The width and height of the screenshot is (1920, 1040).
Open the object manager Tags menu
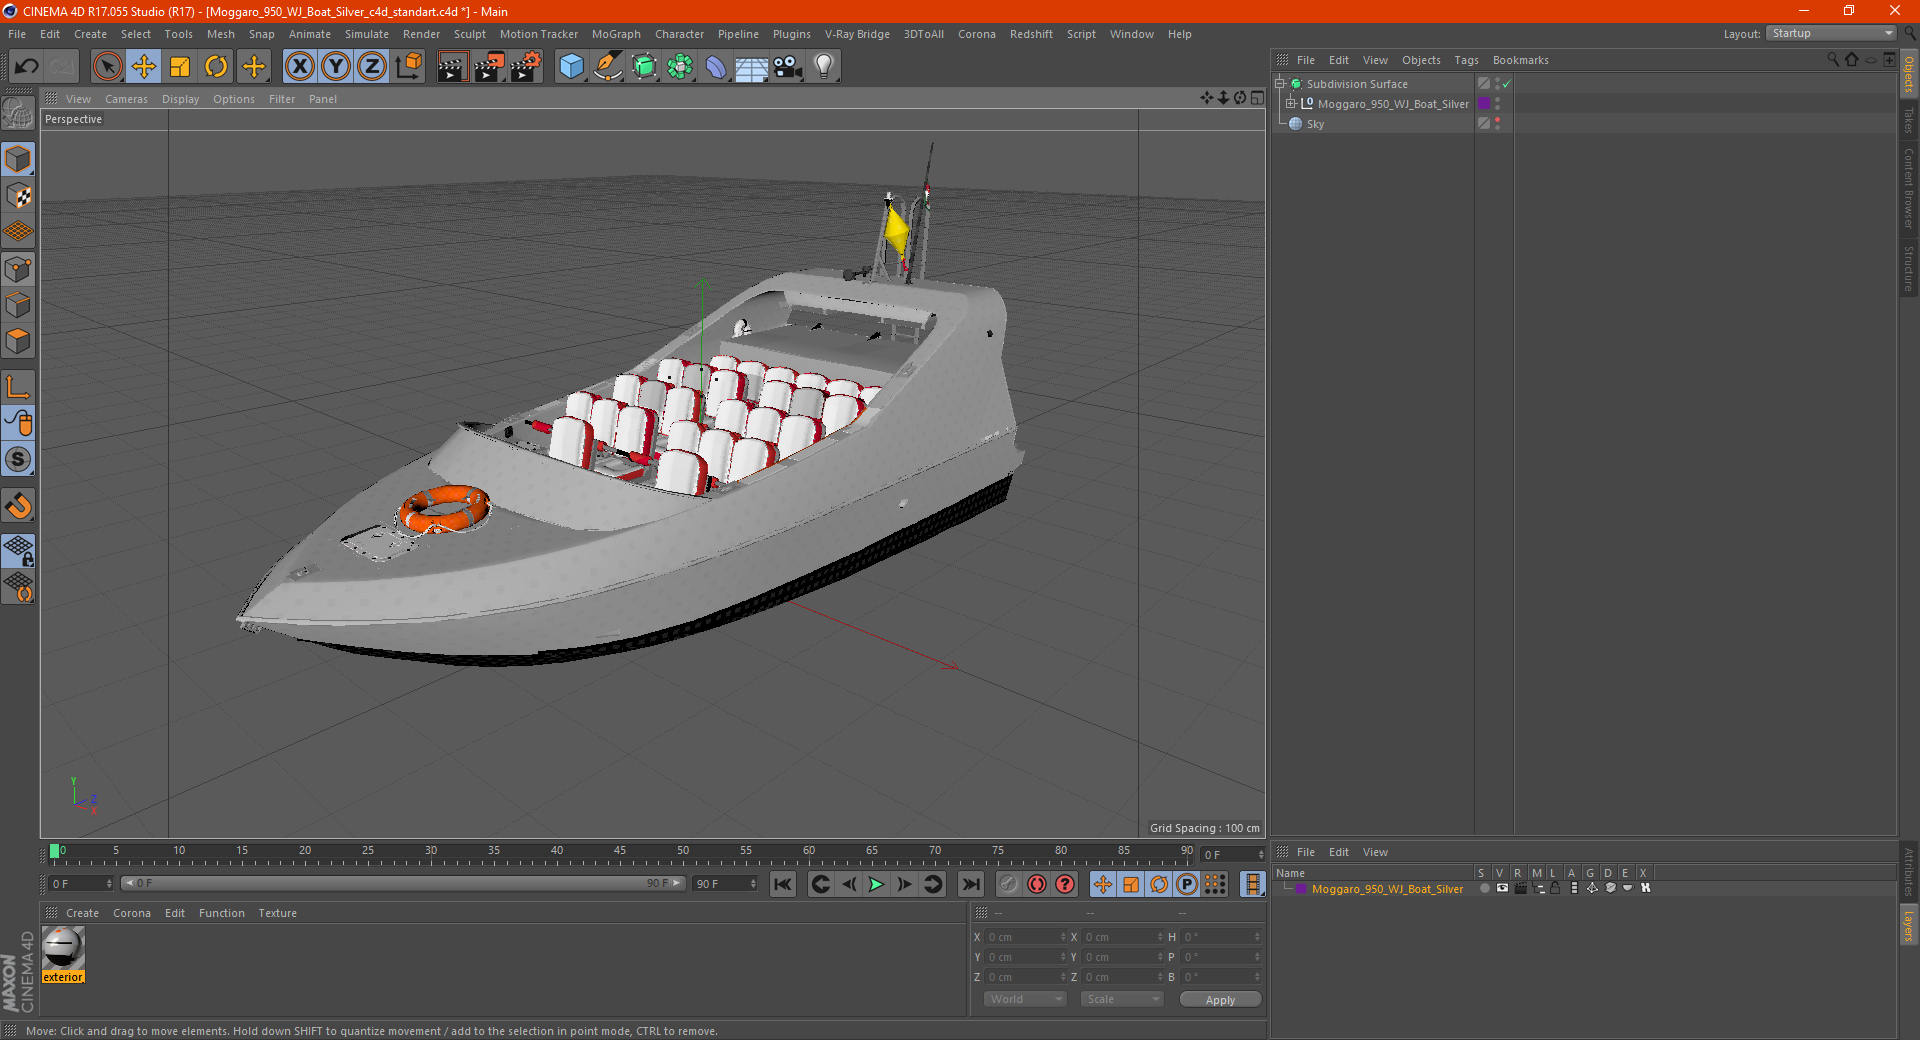coord(1466,60)
